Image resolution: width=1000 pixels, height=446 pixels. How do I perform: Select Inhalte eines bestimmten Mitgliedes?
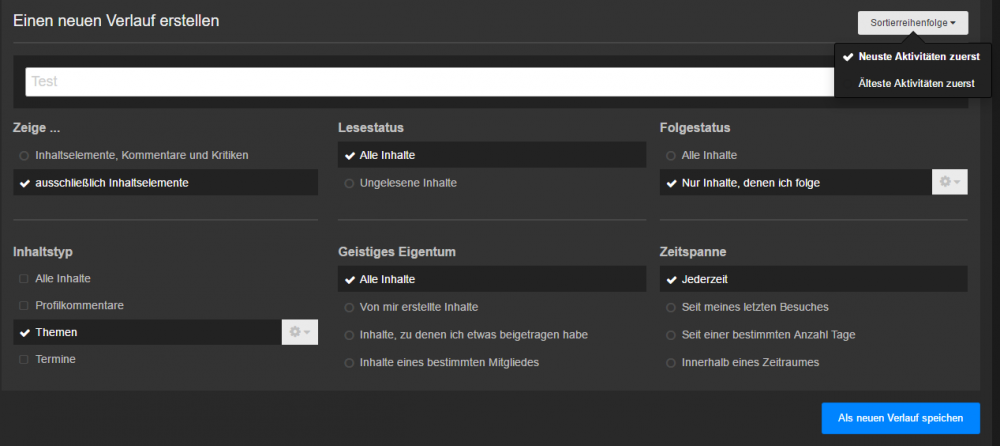449,362
